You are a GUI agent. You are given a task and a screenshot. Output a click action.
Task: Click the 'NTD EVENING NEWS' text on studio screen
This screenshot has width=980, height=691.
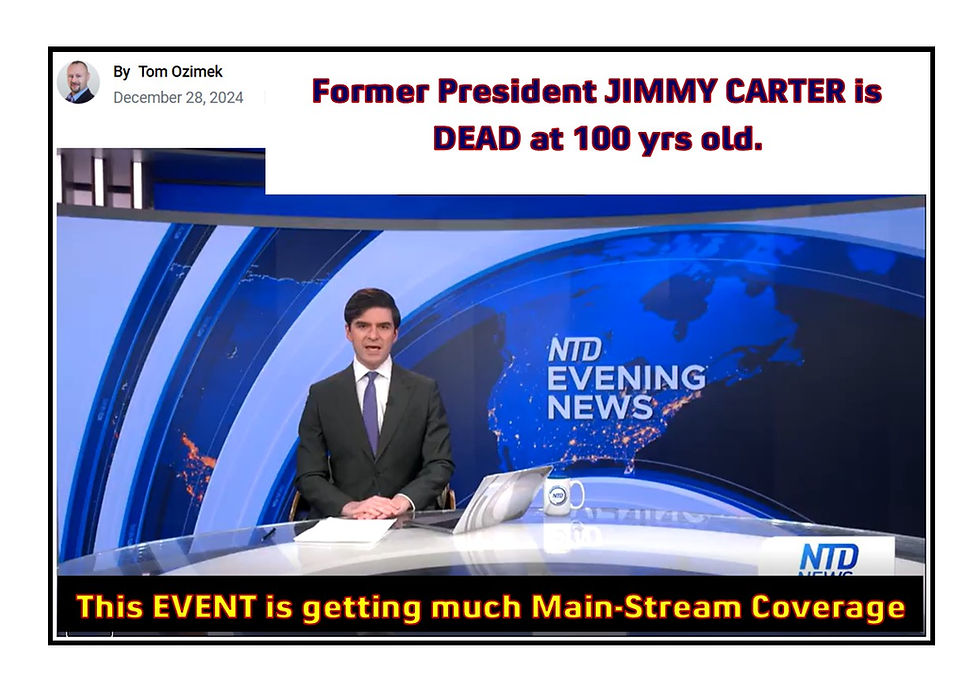pos(626,379)
